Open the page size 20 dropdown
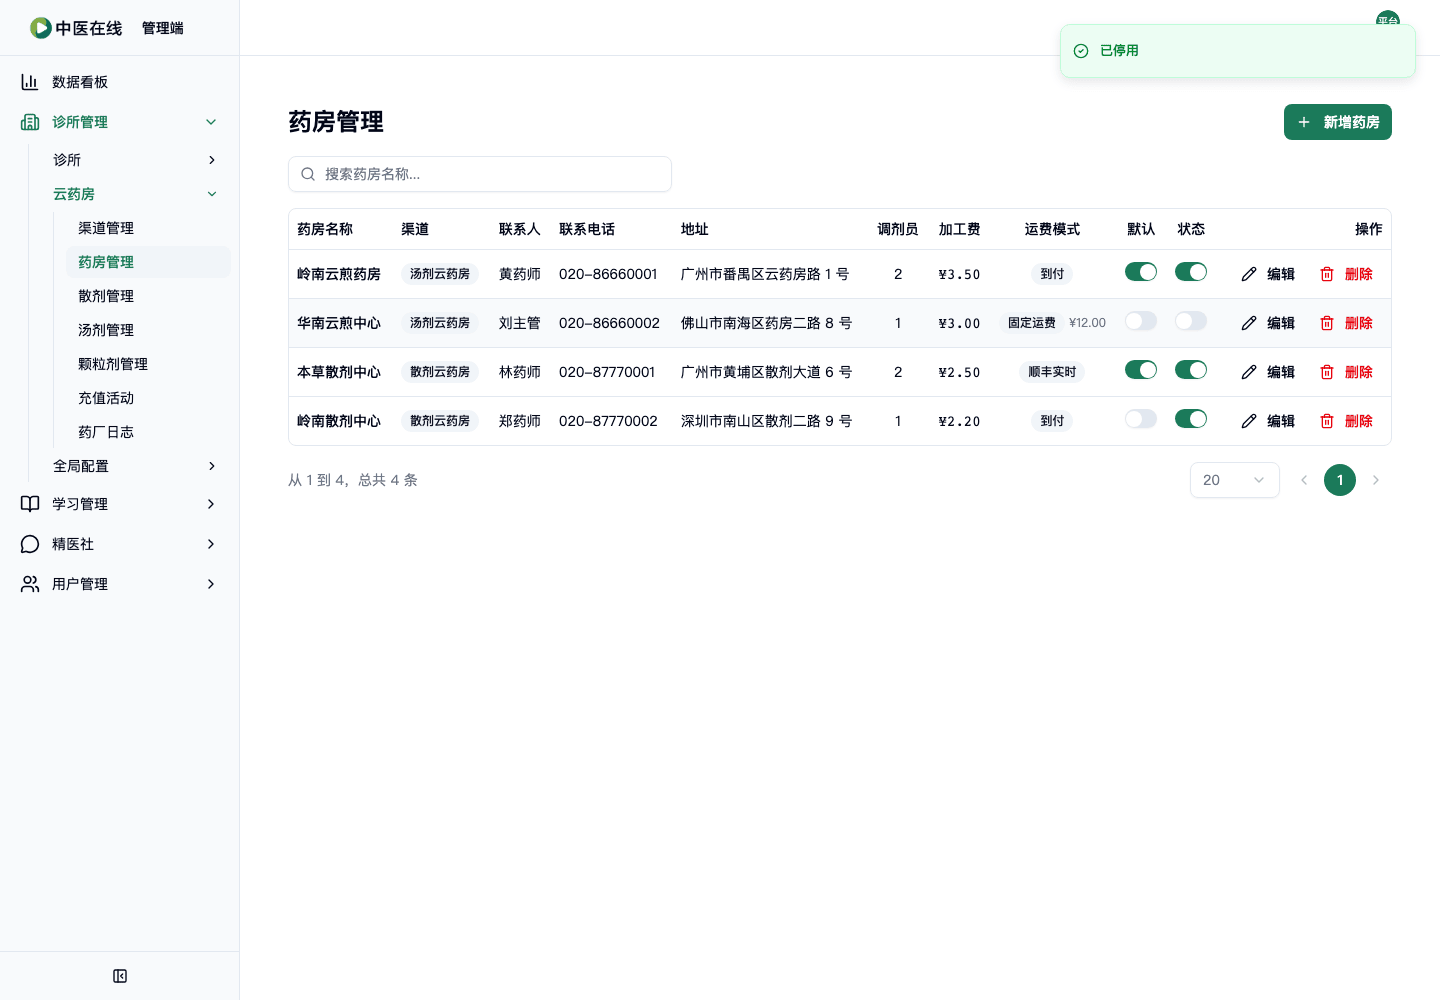The width and height of the screenshot is (1440, 1000). pos(1235,480)
